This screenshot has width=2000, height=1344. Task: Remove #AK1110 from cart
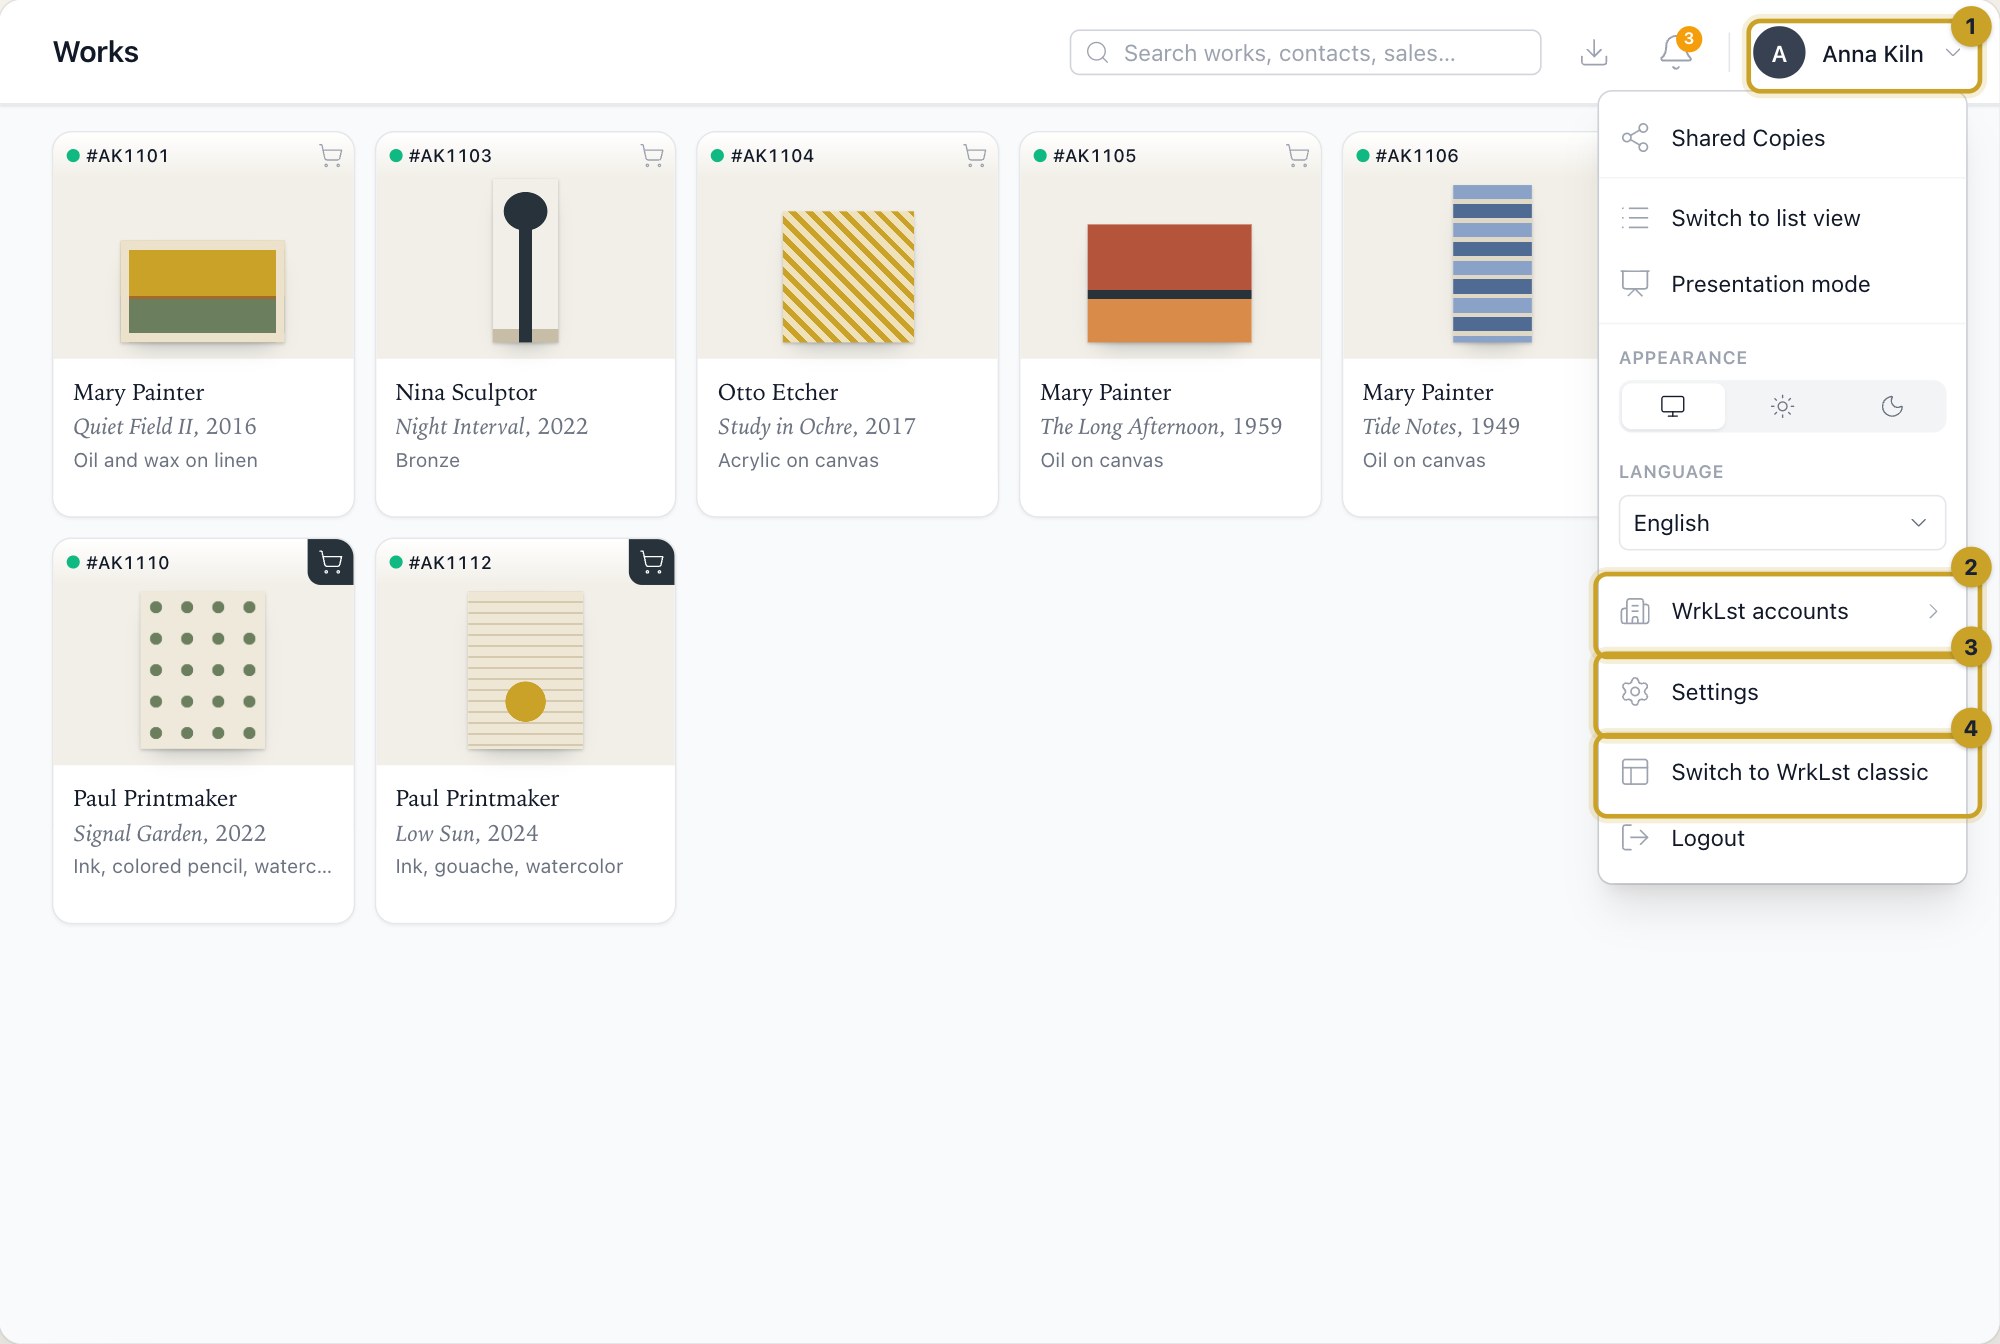click(x=331, y=562)
